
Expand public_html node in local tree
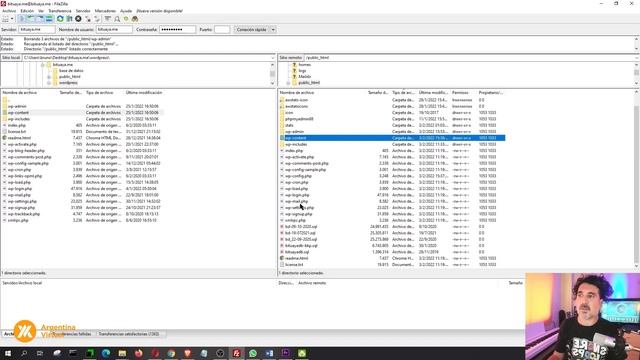pos(49,77)
